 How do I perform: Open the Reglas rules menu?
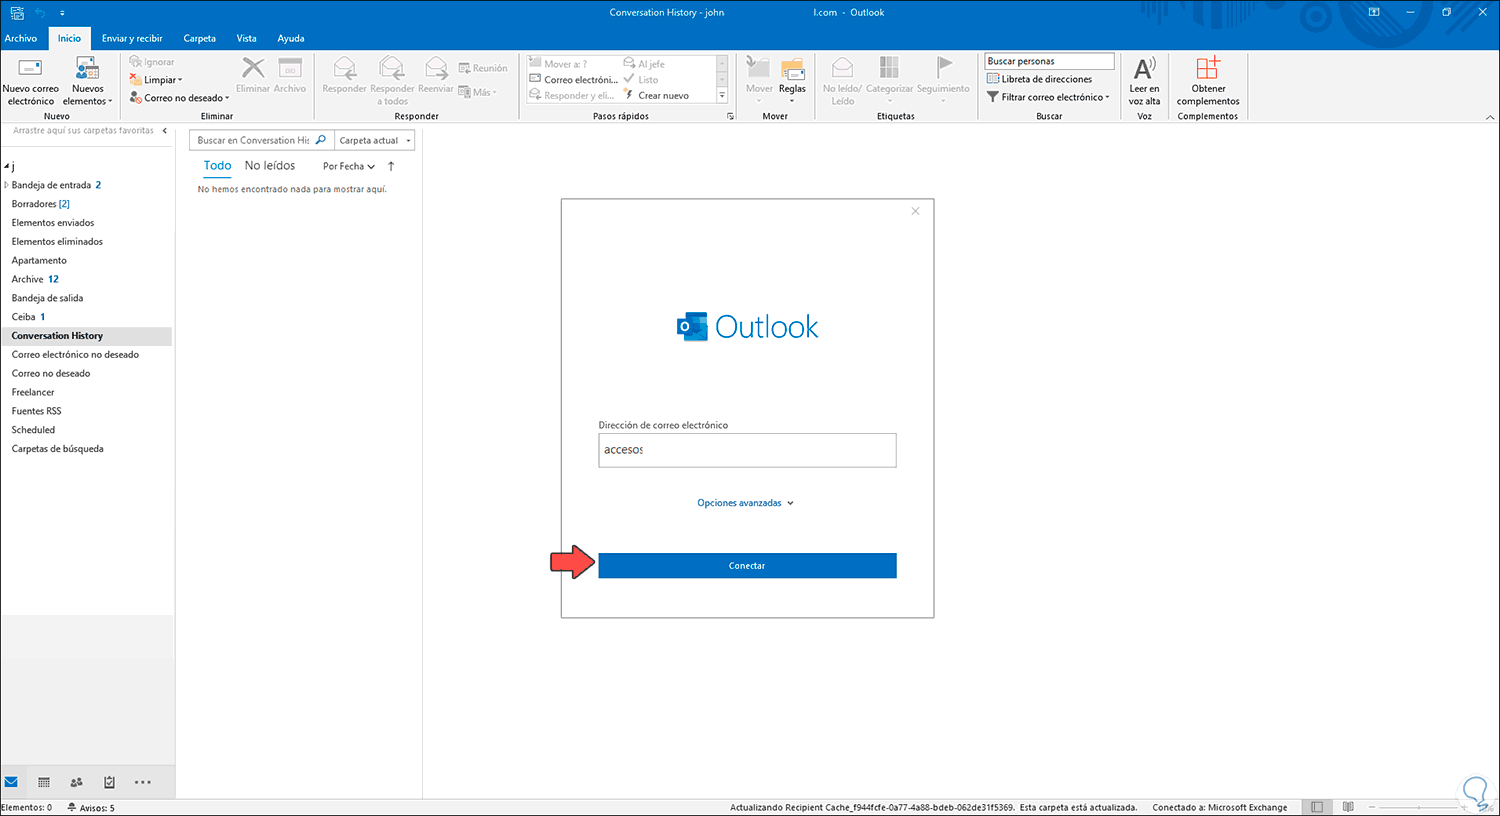[792, 80]
